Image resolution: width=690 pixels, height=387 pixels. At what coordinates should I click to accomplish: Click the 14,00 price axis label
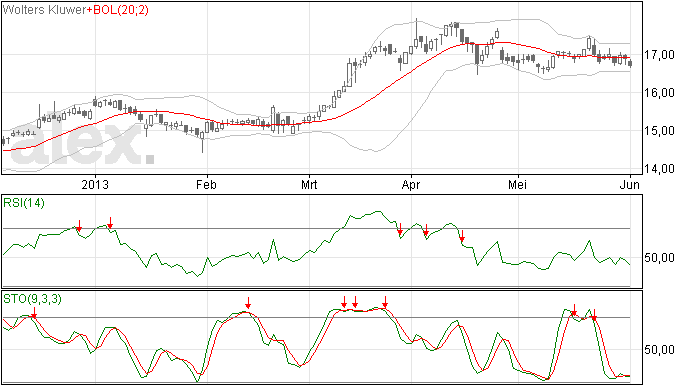pos(659,169)
